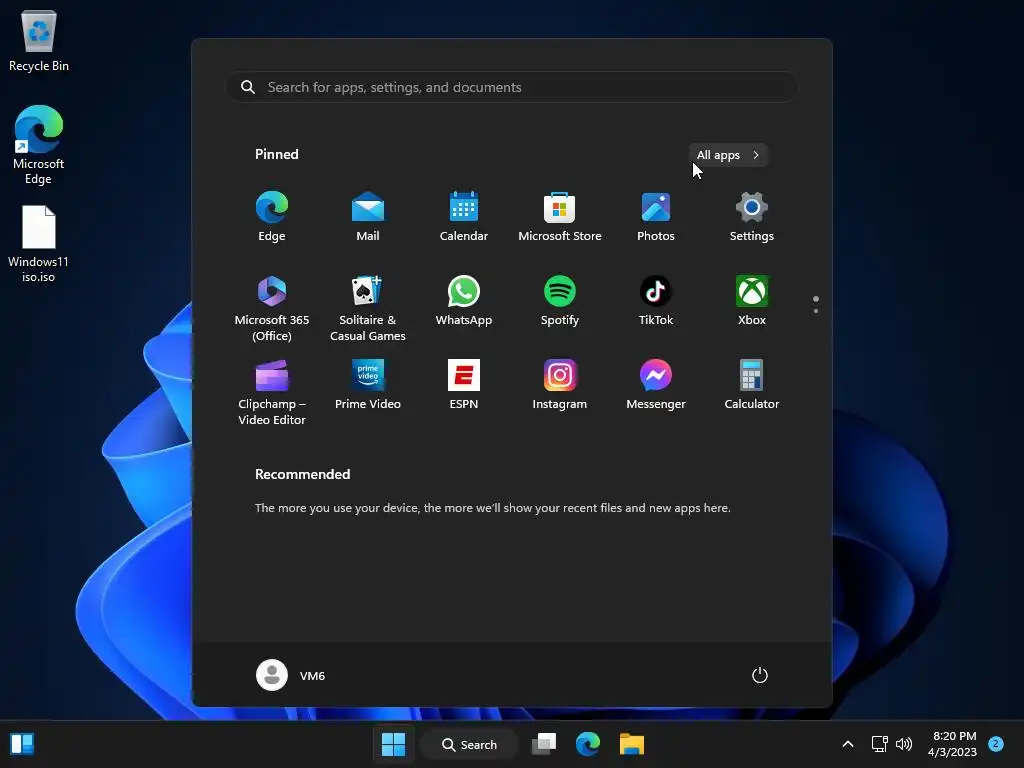Launch Edge from the taskbar

coord(588,744)
